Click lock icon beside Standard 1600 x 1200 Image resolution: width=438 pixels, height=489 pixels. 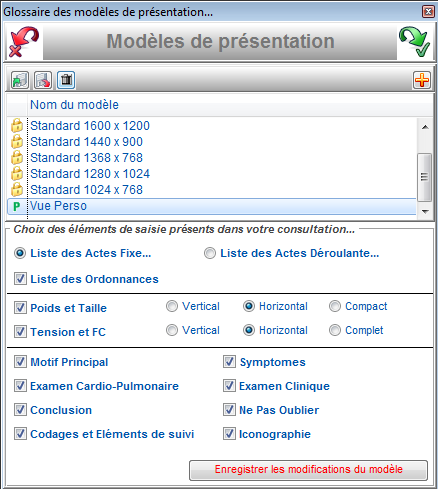pos(17,126)
